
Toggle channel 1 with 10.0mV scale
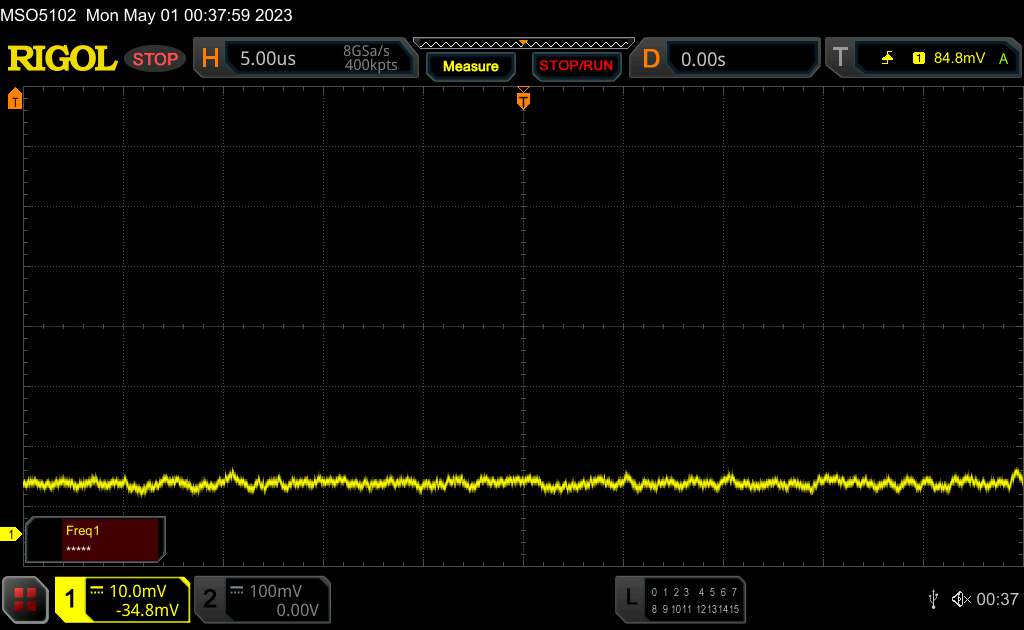click(122, 599)
